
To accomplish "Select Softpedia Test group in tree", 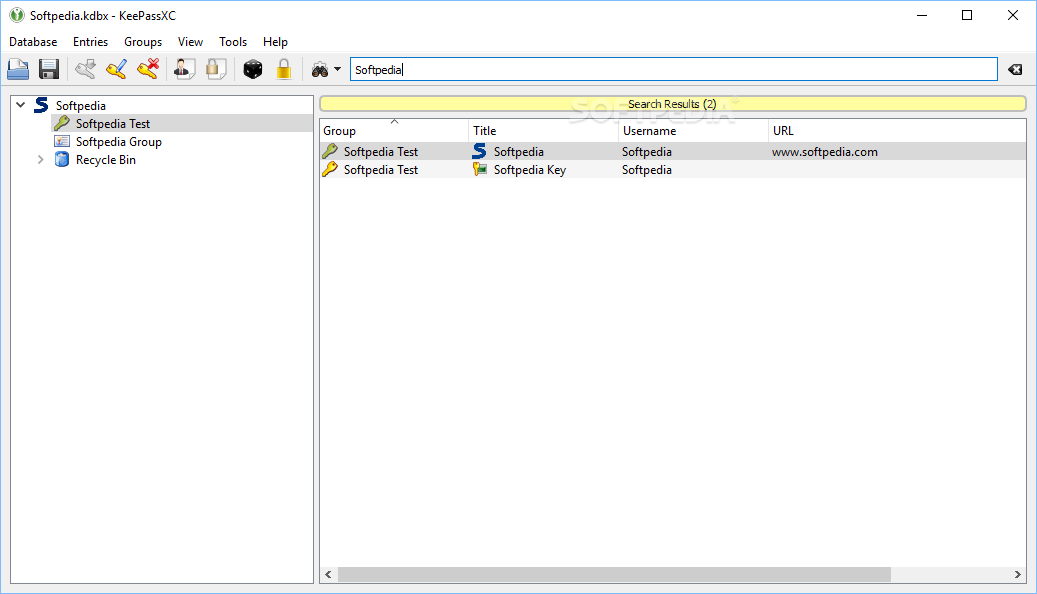I will point(113,124).
